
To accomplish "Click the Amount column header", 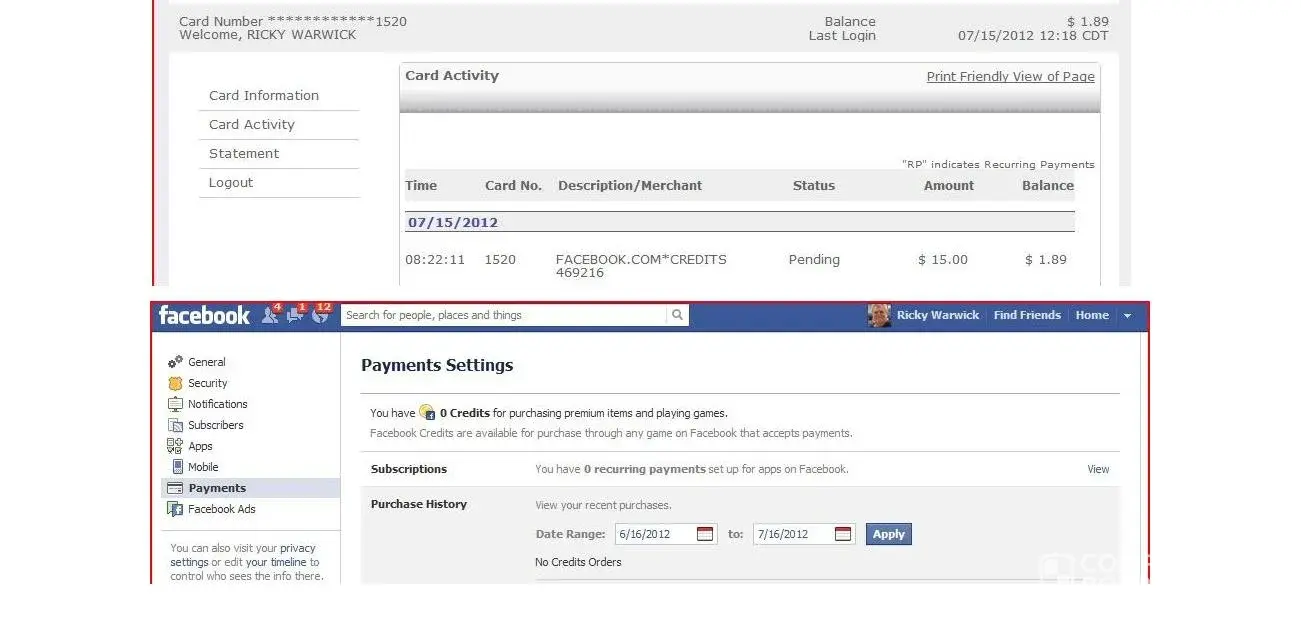I will tap(949, 185).
